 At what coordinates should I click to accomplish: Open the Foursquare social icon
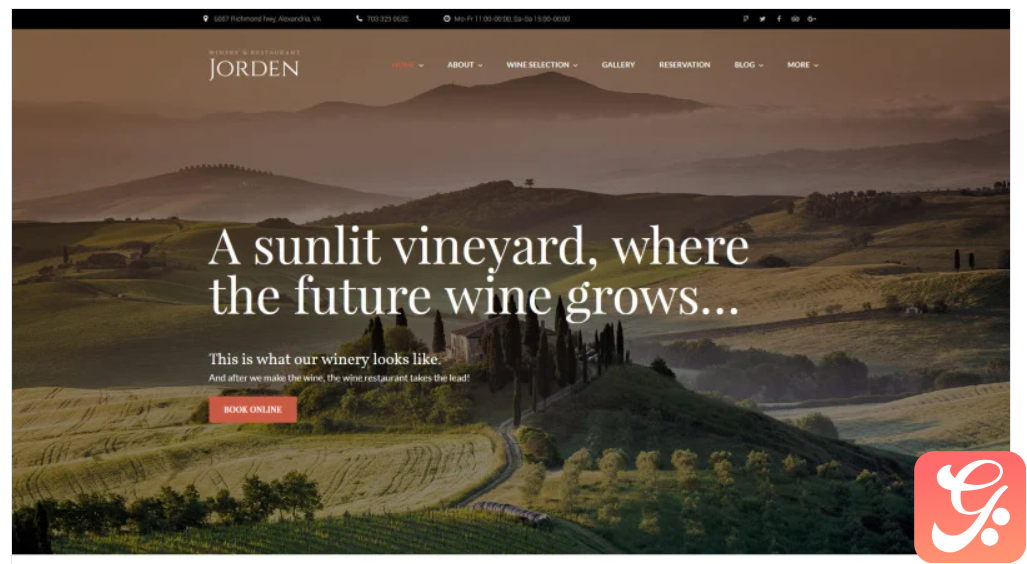pos(745,19)
